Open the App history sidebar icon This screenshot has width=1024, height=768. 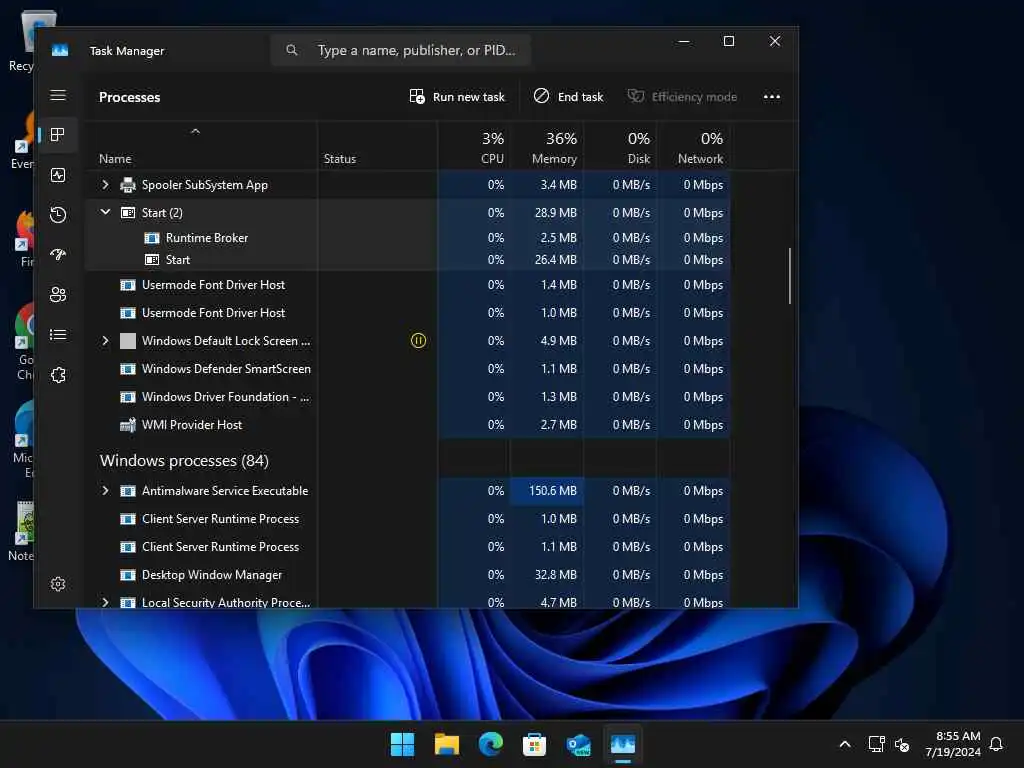click(x=58, y=215)
